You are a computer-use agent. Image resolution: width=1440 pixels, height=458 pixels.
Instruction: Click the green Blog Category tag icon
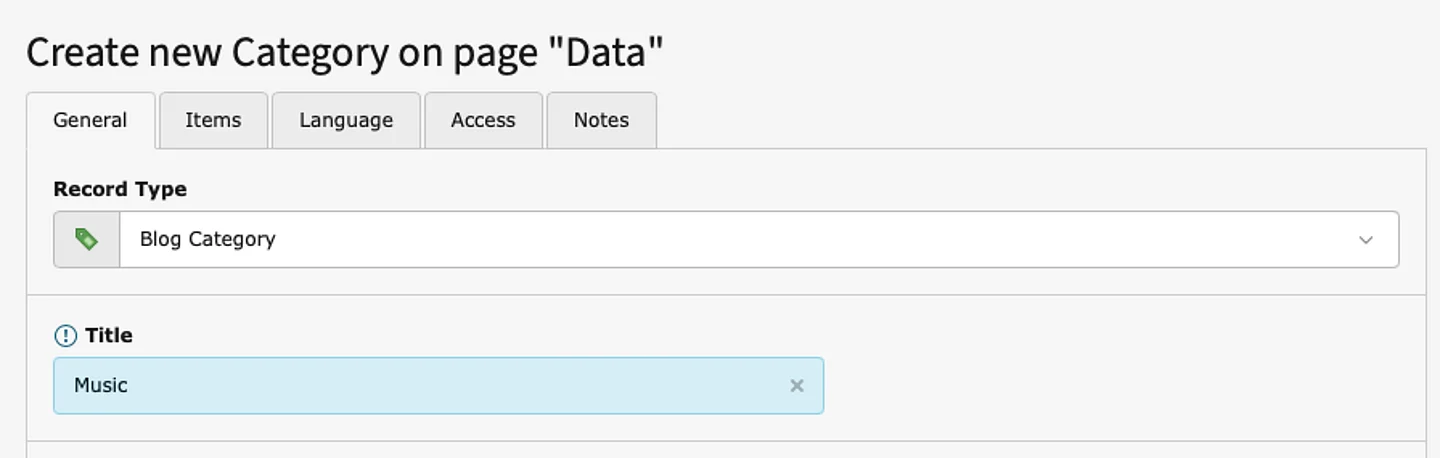point(87,239)
